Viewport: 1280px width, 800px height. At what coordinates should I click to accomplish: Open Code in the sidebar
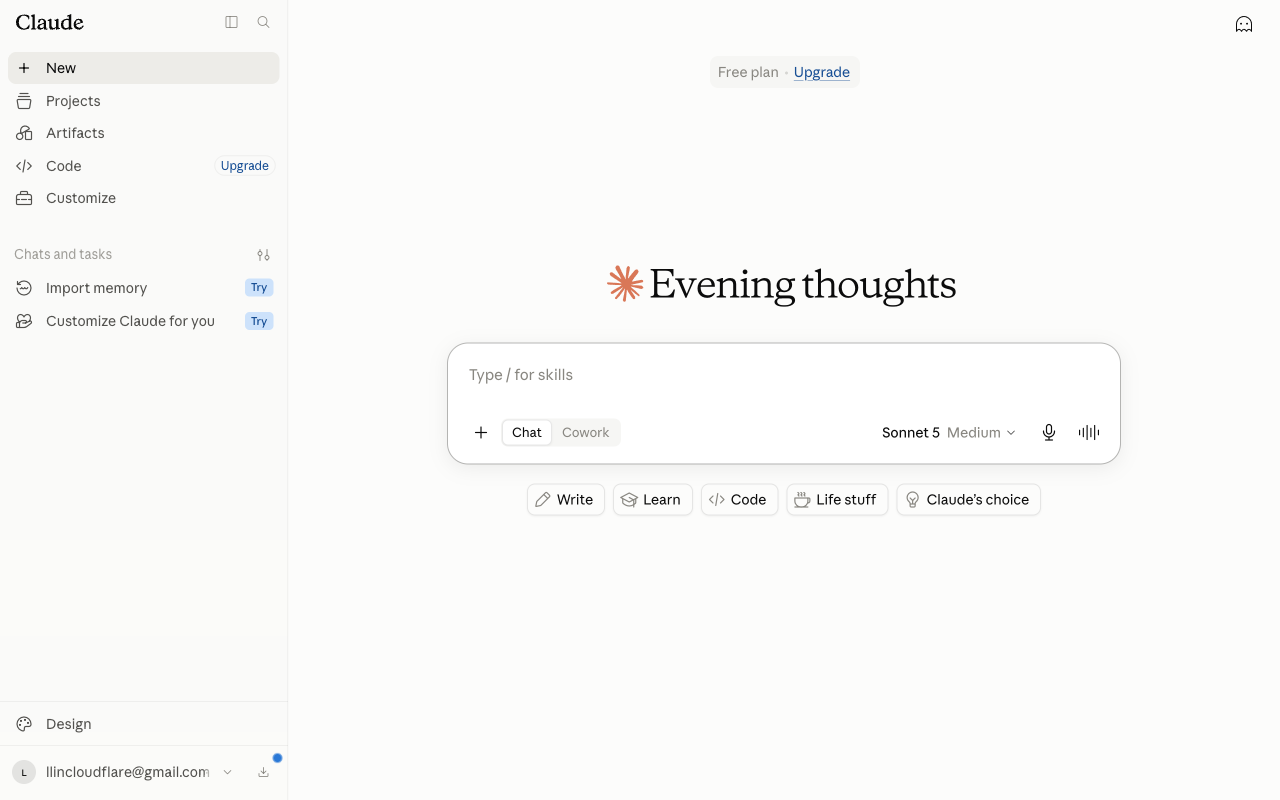[144, 166]
